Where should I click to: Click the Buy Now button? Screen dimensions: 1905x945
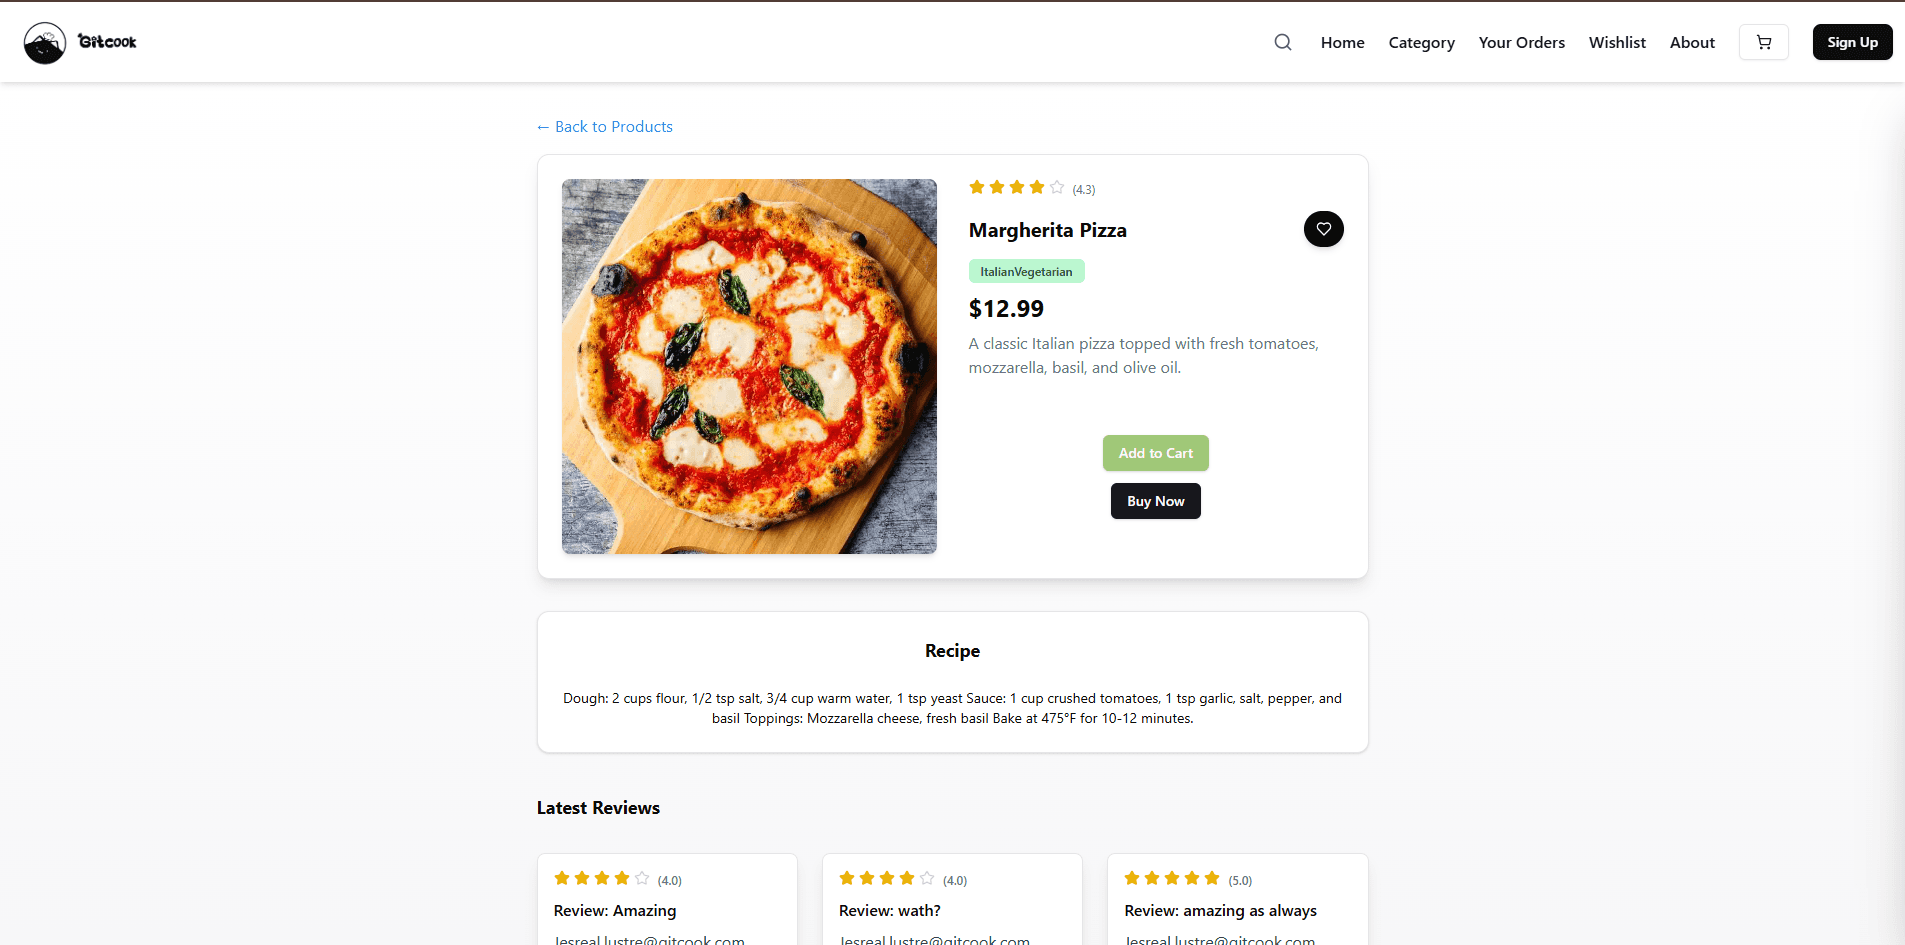tap(1156, 501)
